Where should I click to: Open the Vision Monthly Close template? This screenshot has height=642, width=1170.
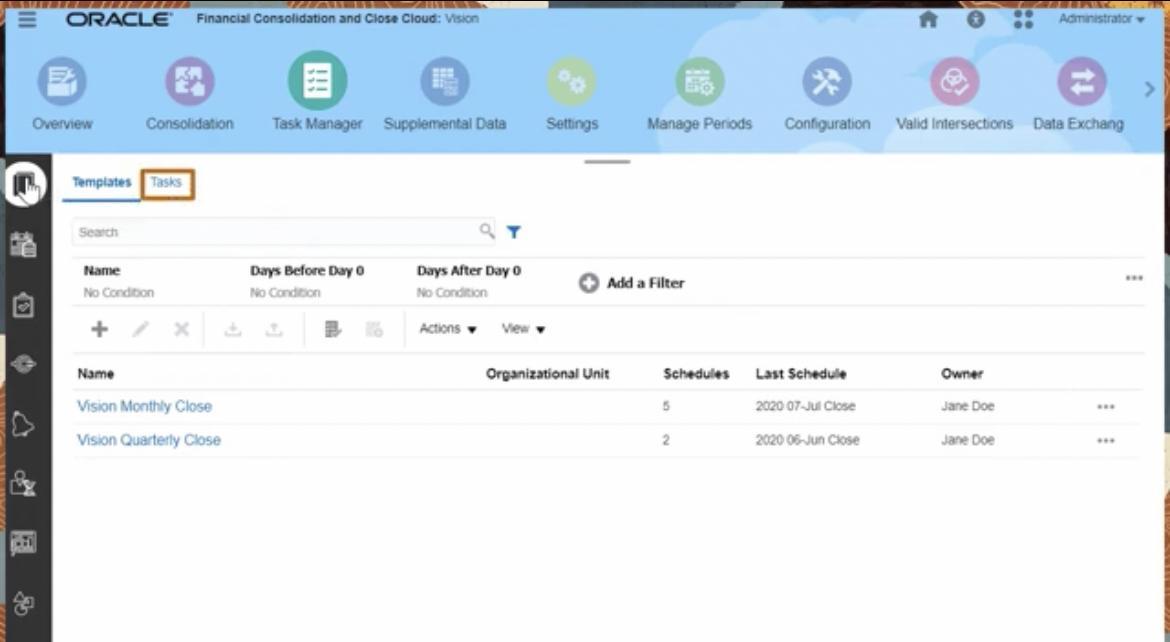[x=145, y=406]
